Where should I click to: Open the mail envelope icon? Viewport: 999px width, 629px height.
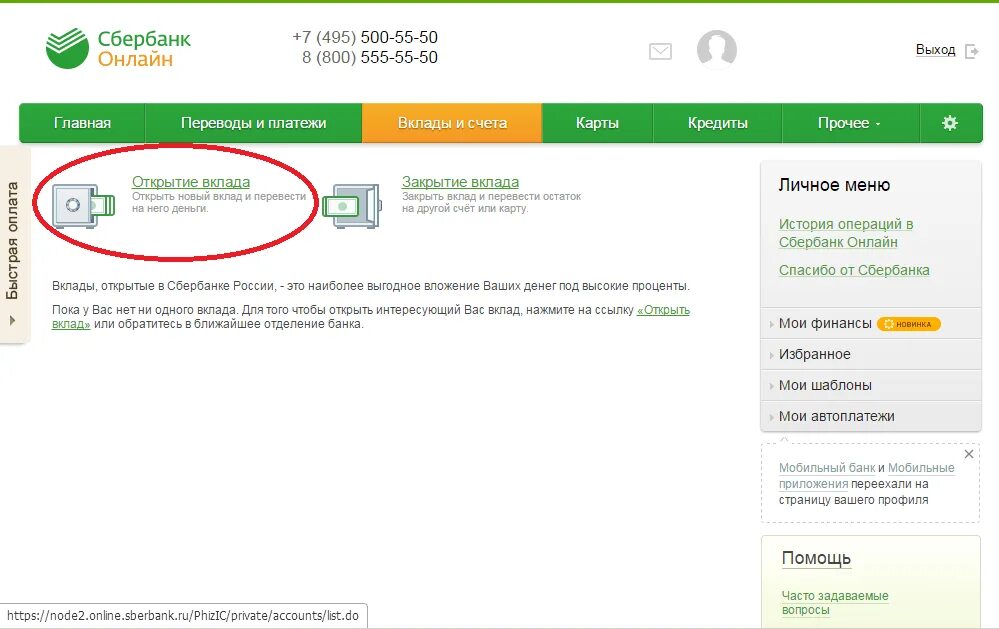(x=660, y=51)
